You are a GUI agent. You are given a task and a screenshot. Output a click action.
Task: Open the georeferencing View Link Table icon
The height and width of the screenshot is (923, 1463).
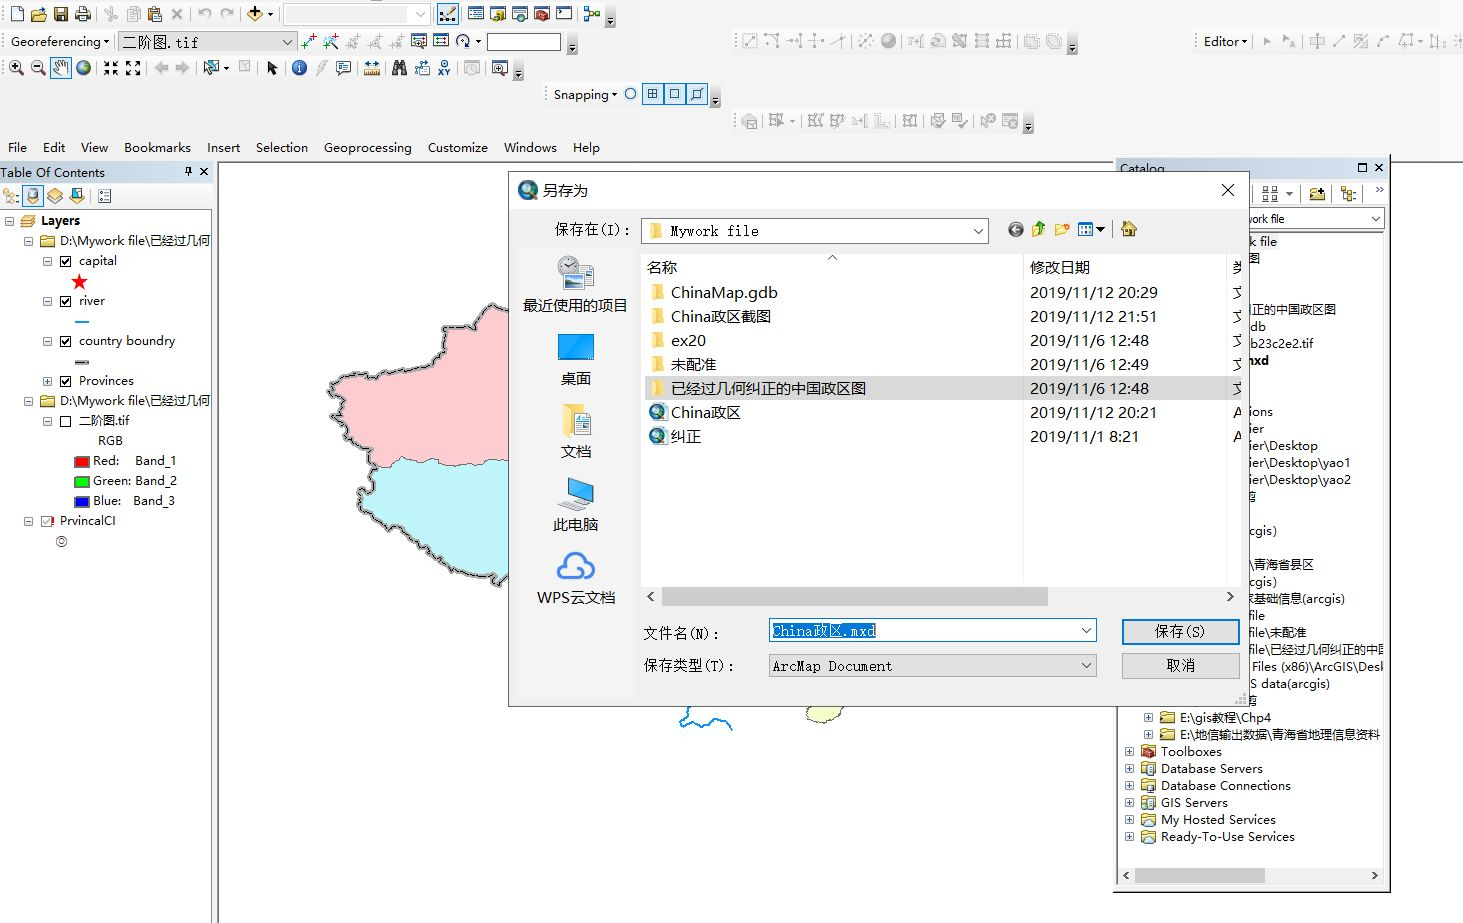pyautogui.click(x=441, y=41)
